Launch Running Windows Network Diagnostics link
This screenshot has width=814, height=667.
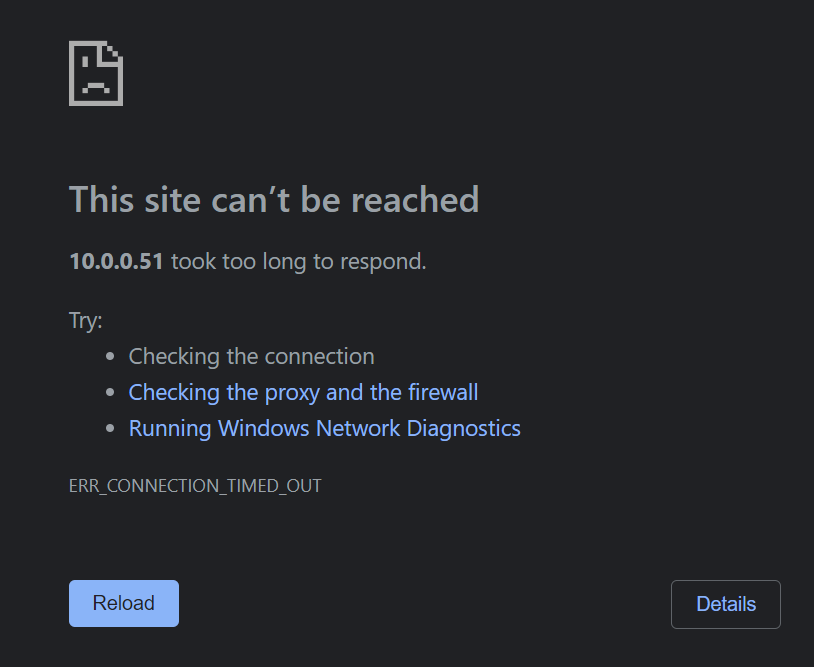[x=324, y=428]
